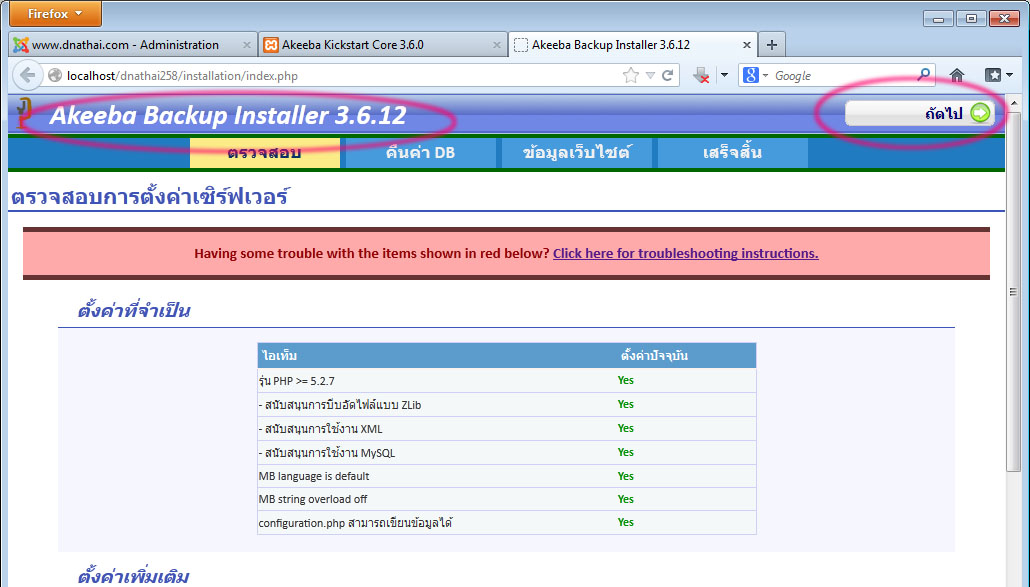The height and width of the screenshot is (587, 1030).
Task: Open the search engine dropdown
Action: point(765,74)
